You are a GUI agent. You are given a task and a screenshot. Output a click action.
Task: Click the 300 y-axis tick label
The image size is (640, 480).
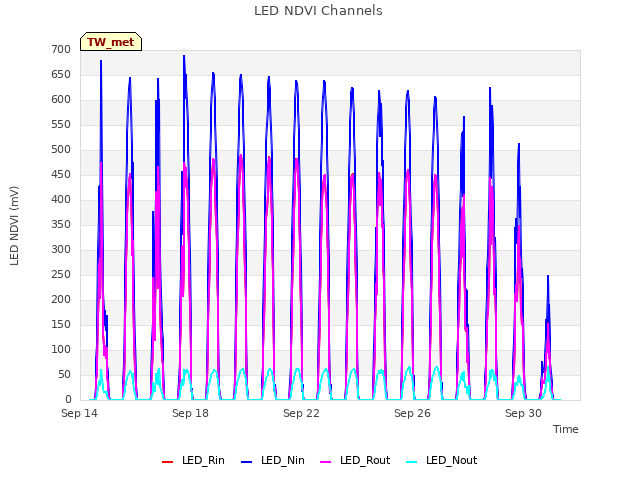(61, 249)
